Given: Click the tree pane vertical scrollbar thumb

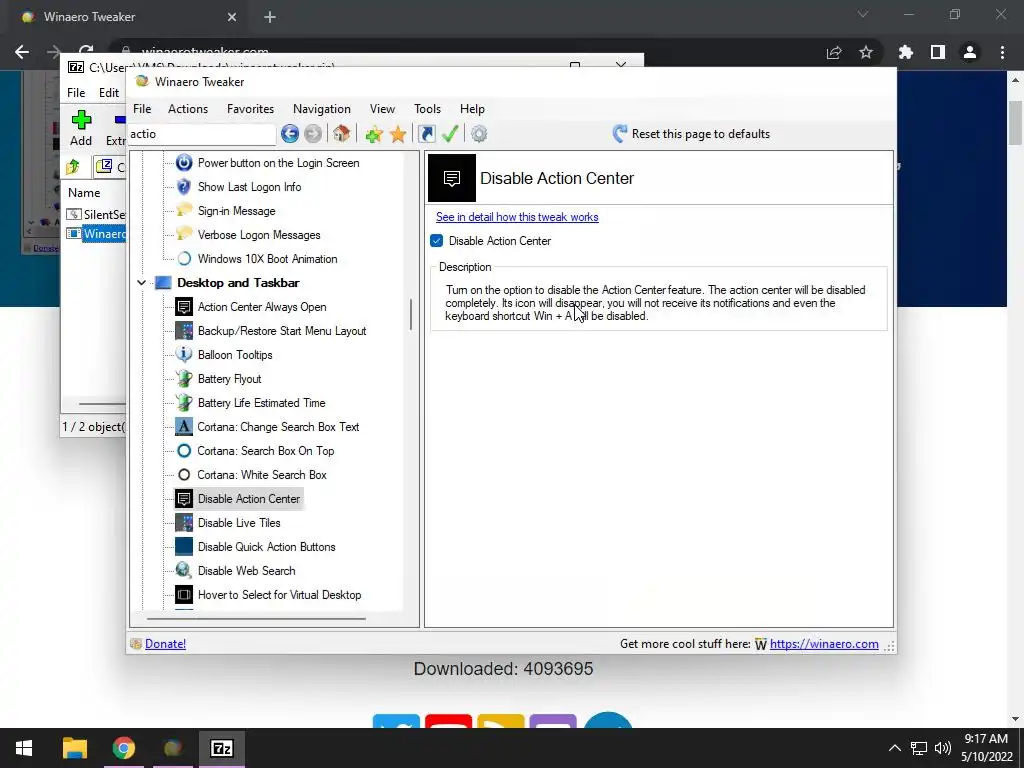Looking at the screenshot, I should tap(411, 315).
